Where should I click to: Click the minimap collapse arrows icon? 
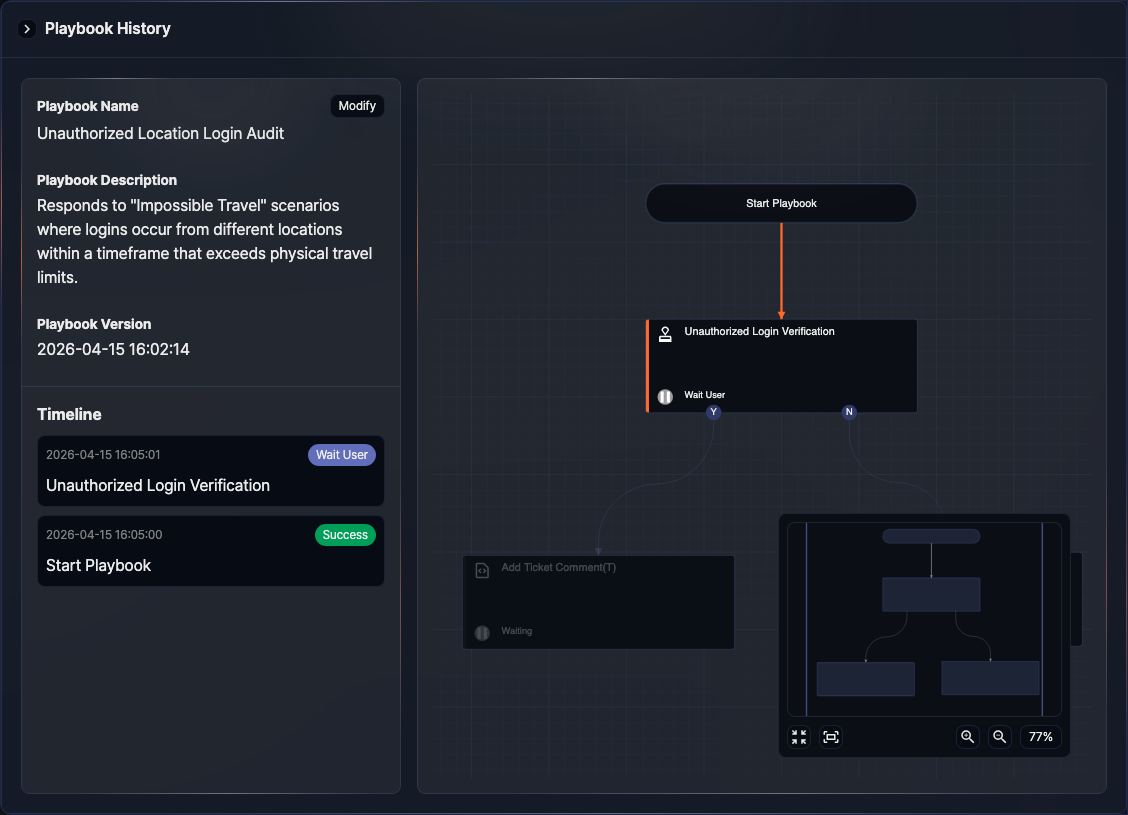click(x=799, y=737)
